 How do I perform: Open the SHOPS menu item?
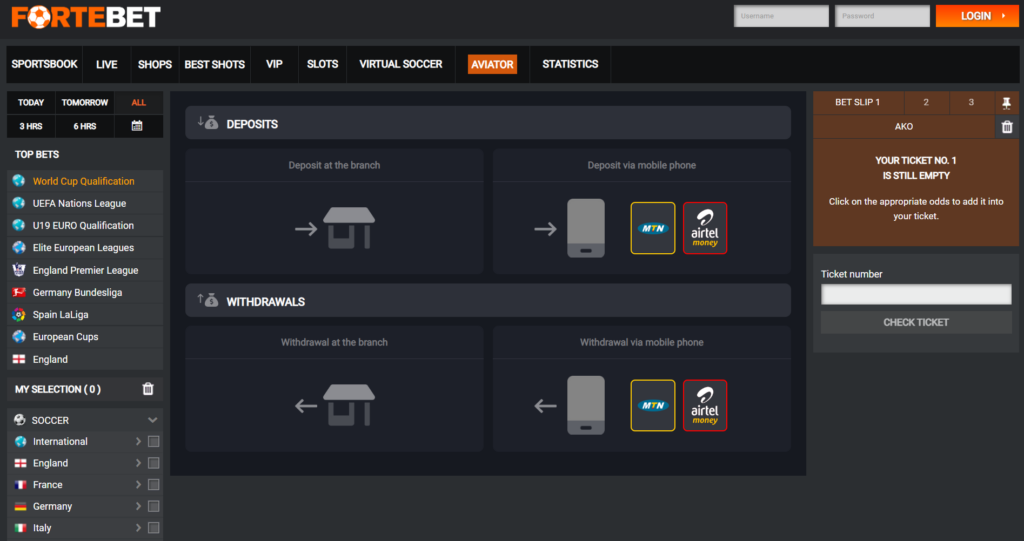(x=155, y=64)
